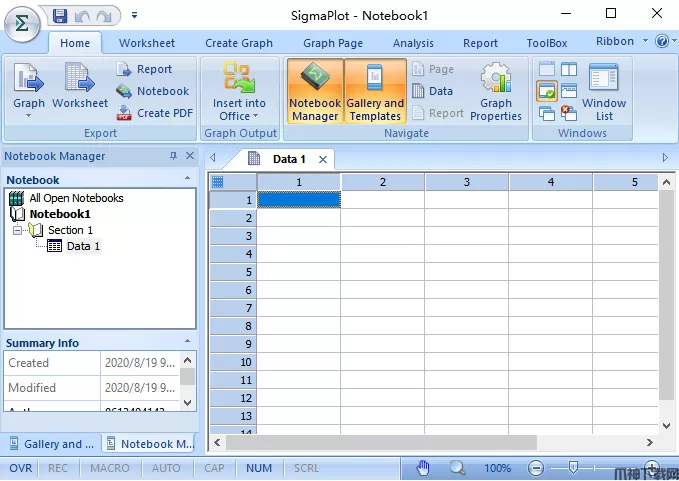Click the Modified date value field
Image resolution: width=679 pixels, height=481 pixels.
tap(140, 387)
